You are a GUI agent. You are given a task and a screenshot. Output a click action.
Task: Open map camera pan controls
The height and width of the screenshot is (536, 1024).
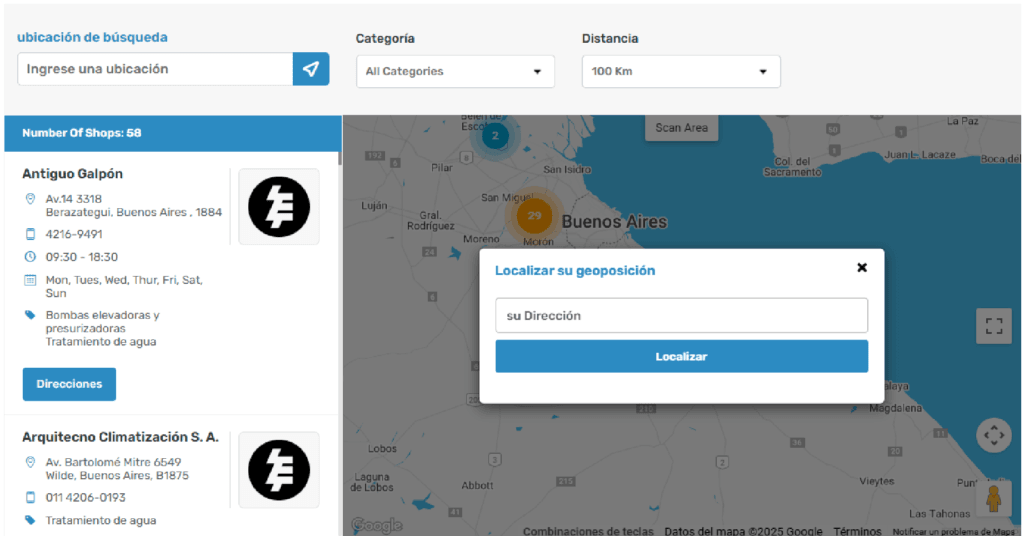993,435
